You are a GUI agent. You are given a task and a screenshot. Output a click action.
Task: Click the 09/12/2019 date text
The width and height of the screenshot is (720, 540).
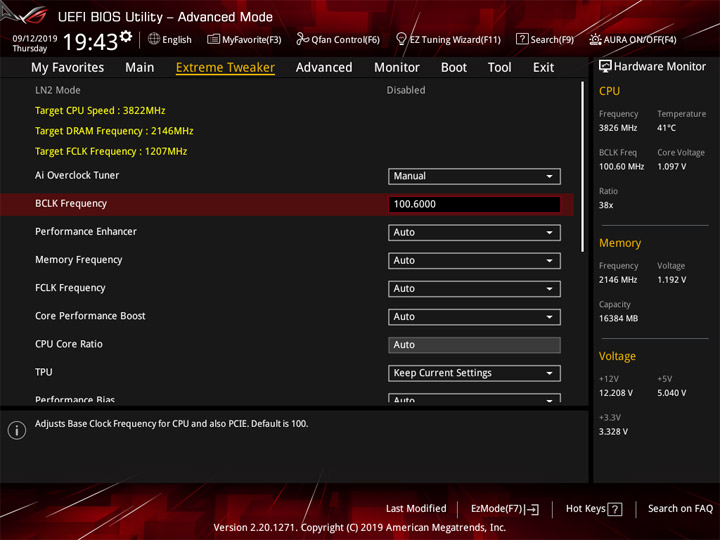click(34, 38)
